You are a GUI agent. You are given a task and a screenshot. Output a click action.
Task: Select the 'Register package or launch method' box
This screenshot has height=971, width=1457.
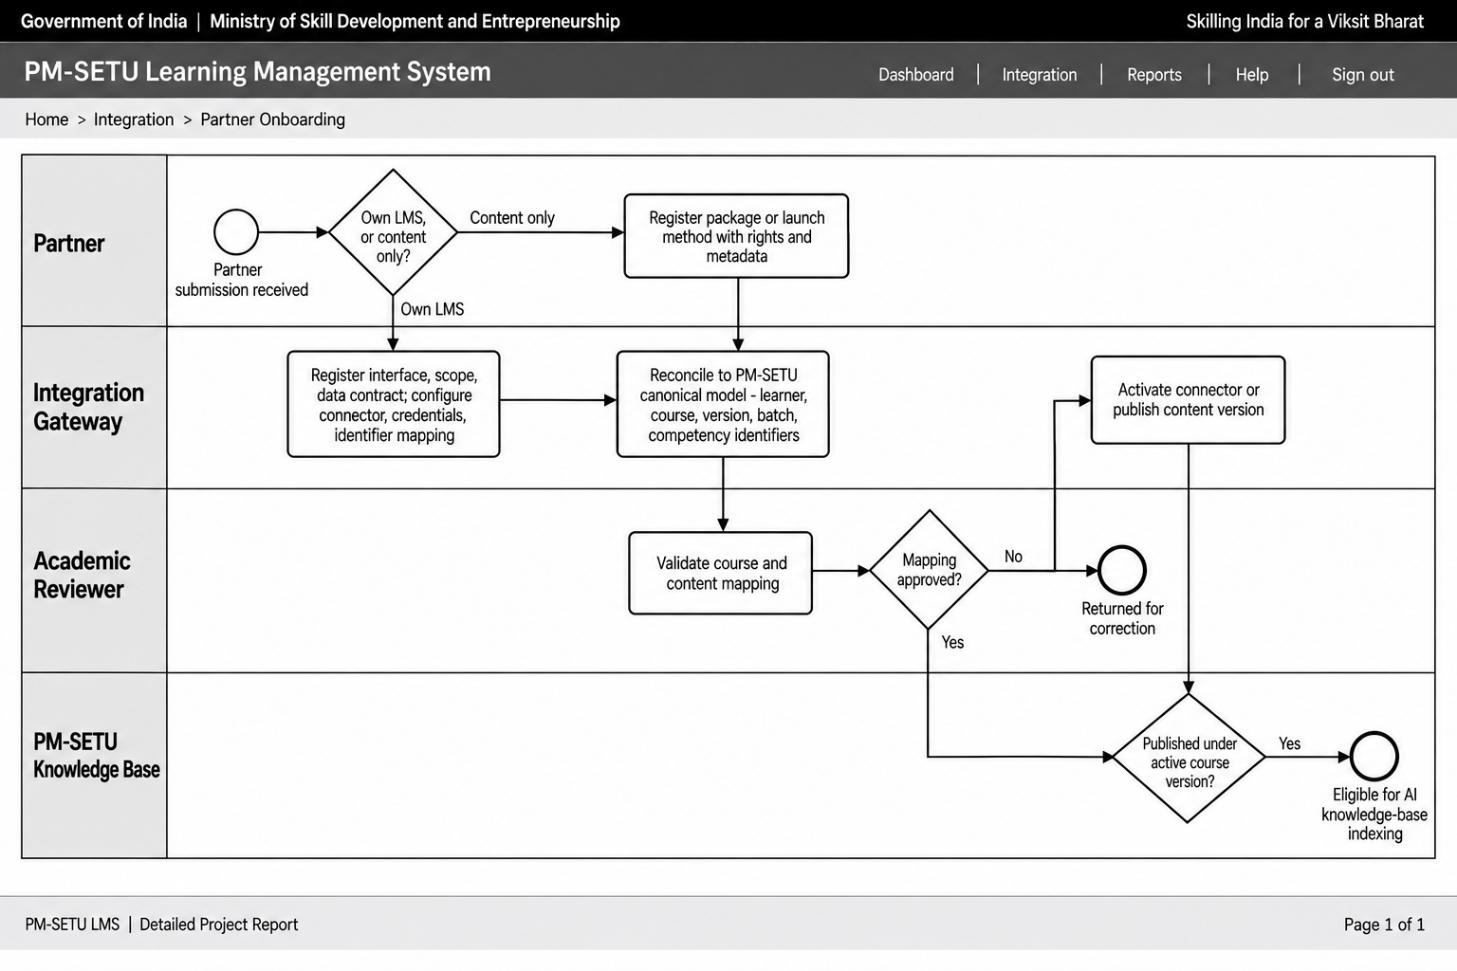click(x=736, y=236)
